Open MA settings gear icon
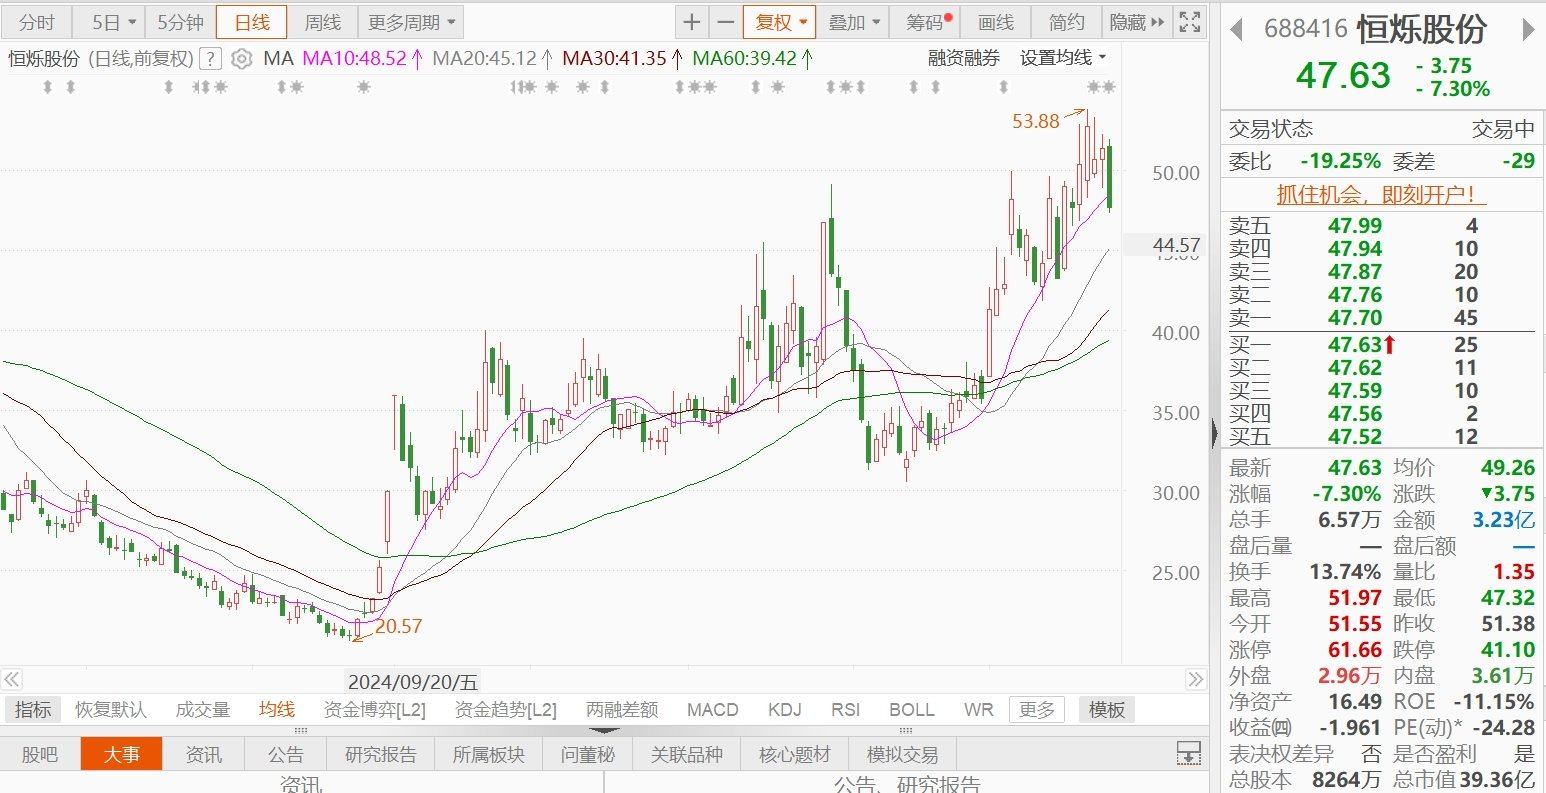 point(241,59)
